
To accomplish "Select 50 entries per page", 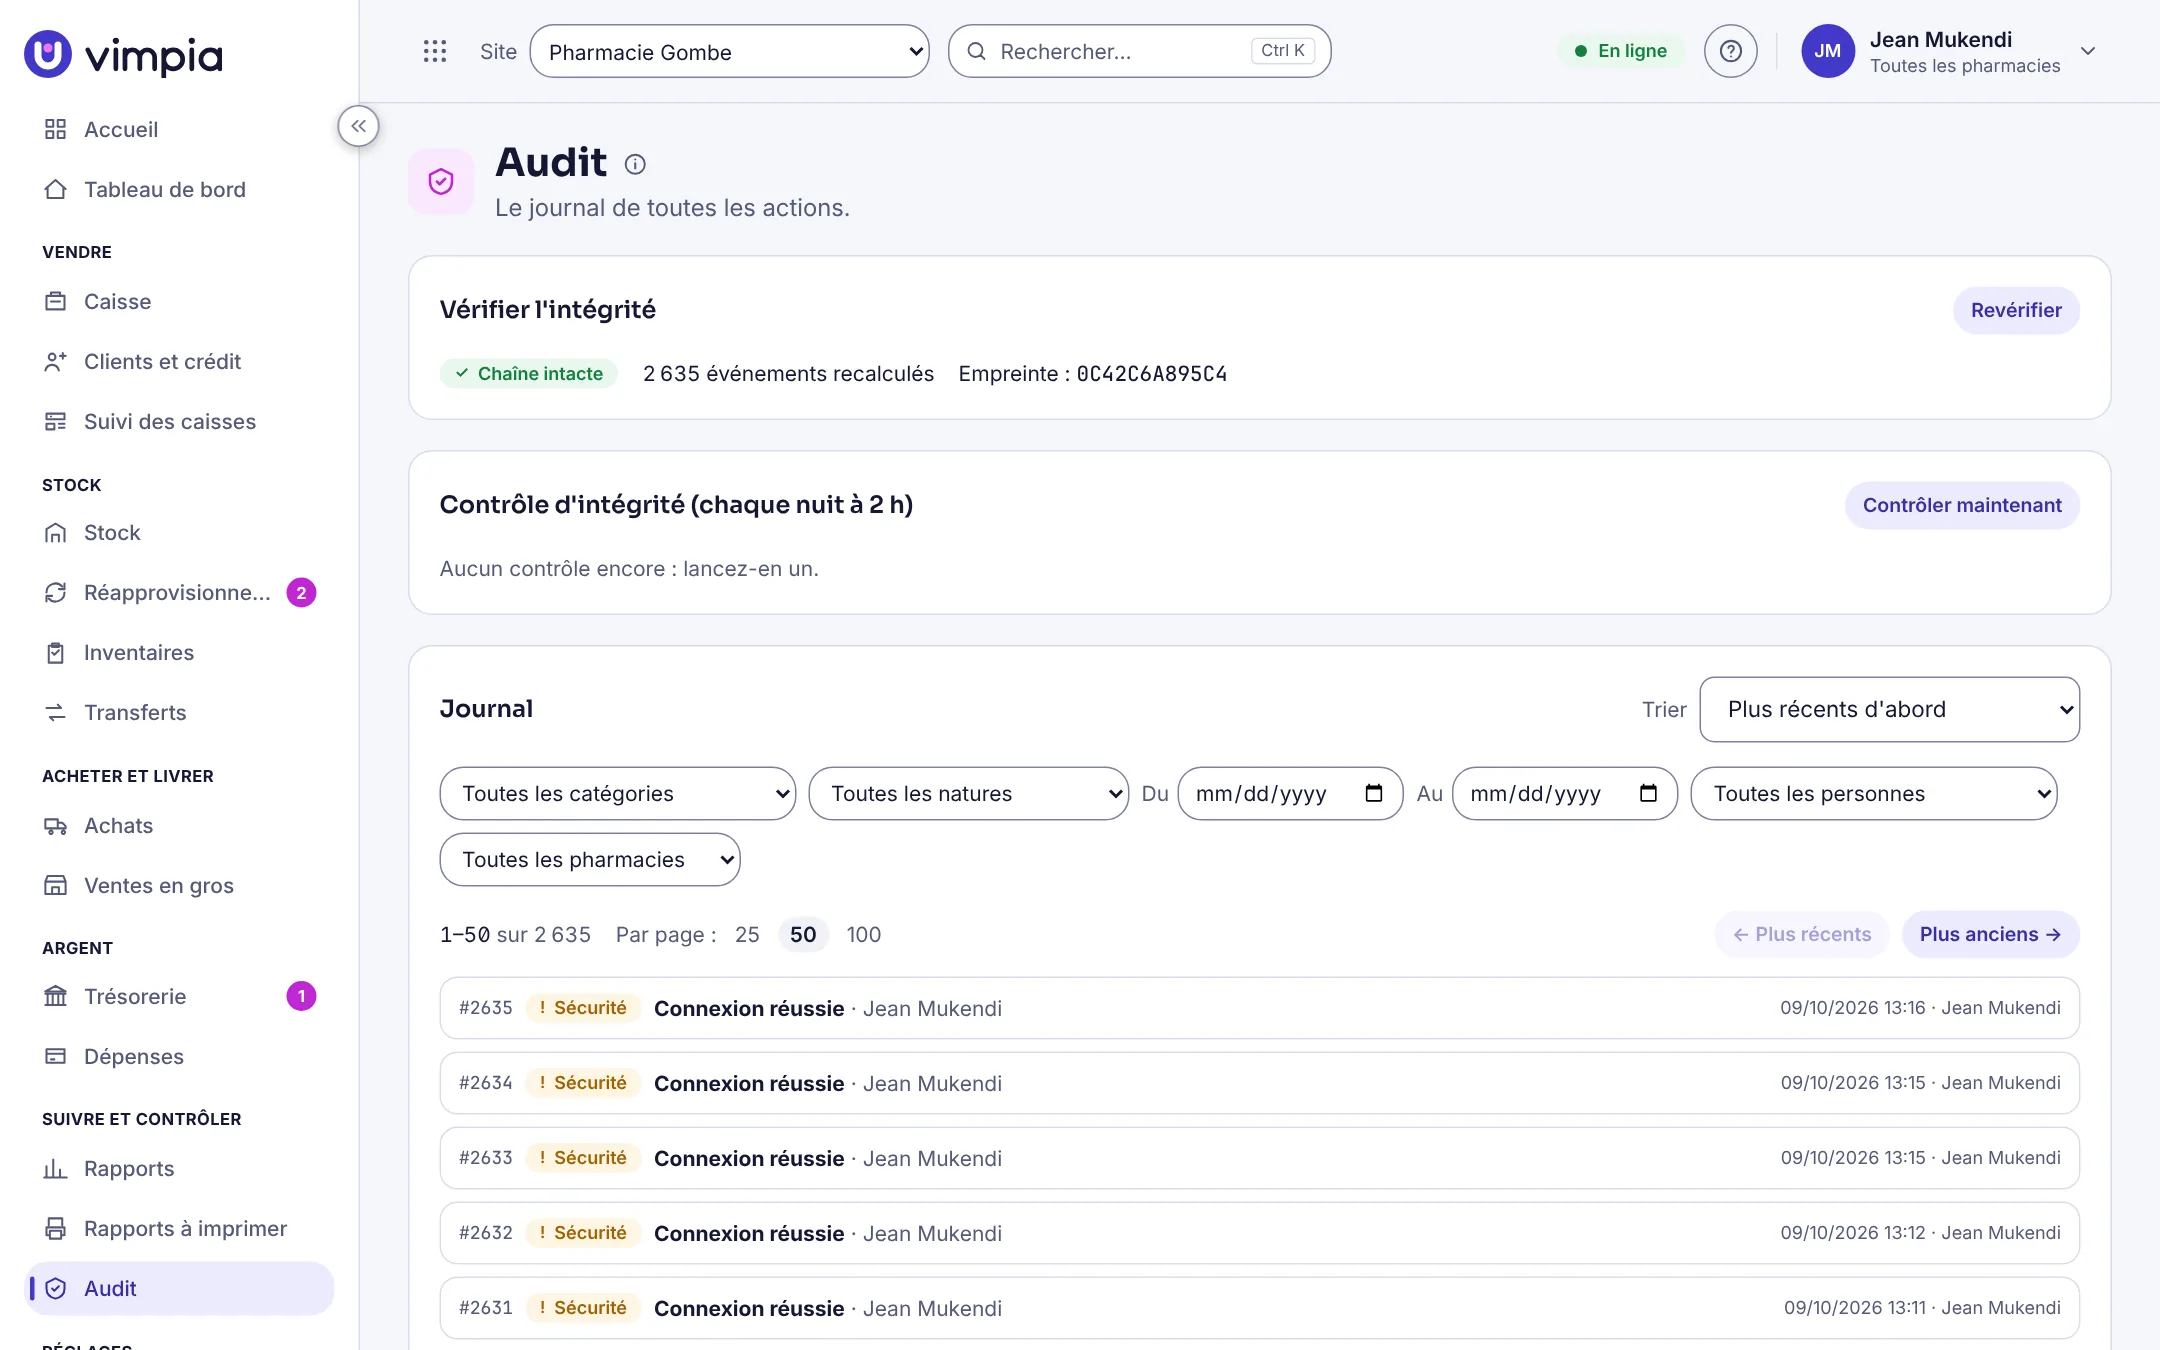I will pyautogui.click(x=803, y=934).
